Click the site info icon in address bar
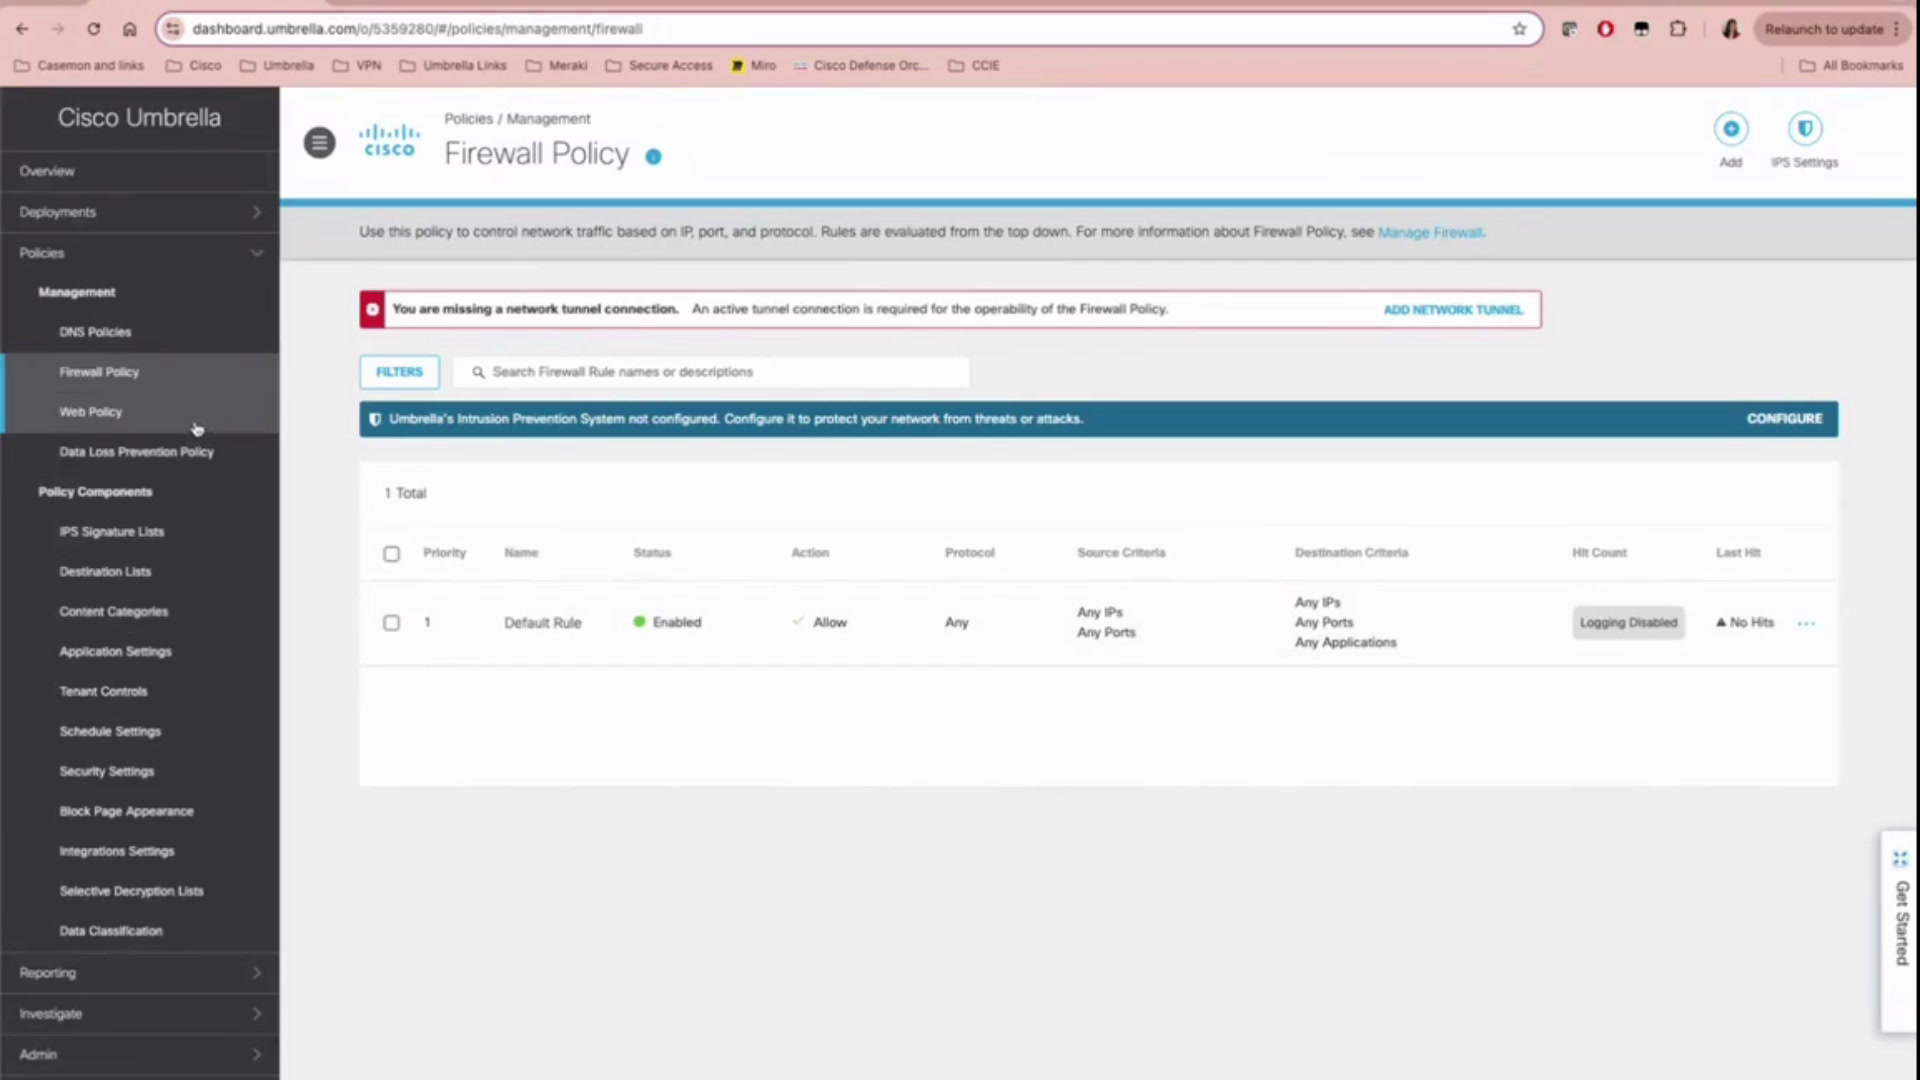Viewport: 1920px width, 1080px height. [x=173, y=29]
